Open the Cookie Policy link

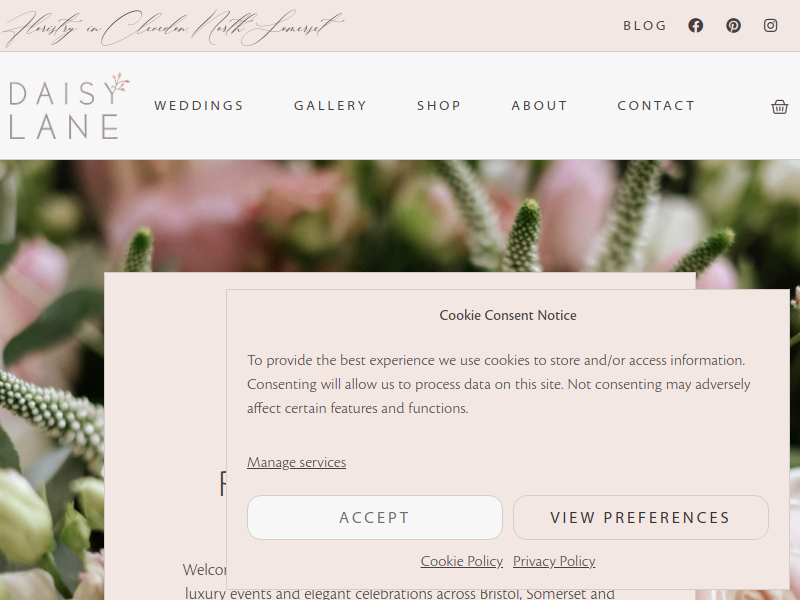point(462,561)
